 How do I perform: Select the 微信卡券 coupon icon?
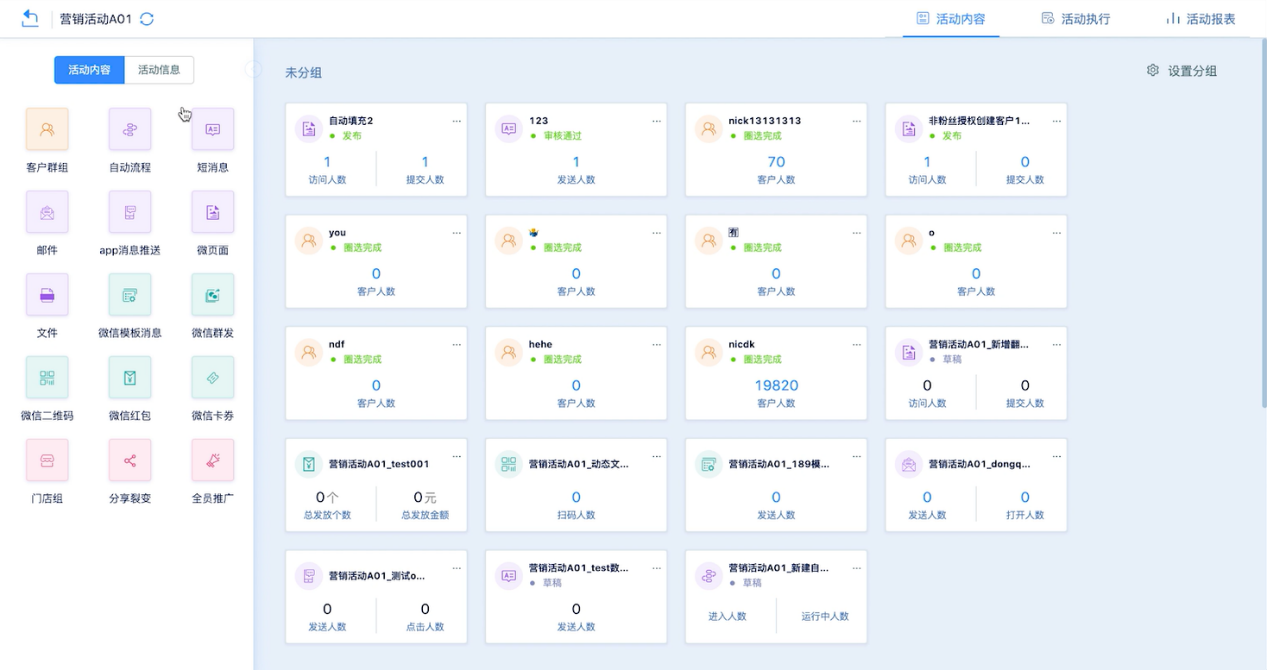(x=212, y=377)
